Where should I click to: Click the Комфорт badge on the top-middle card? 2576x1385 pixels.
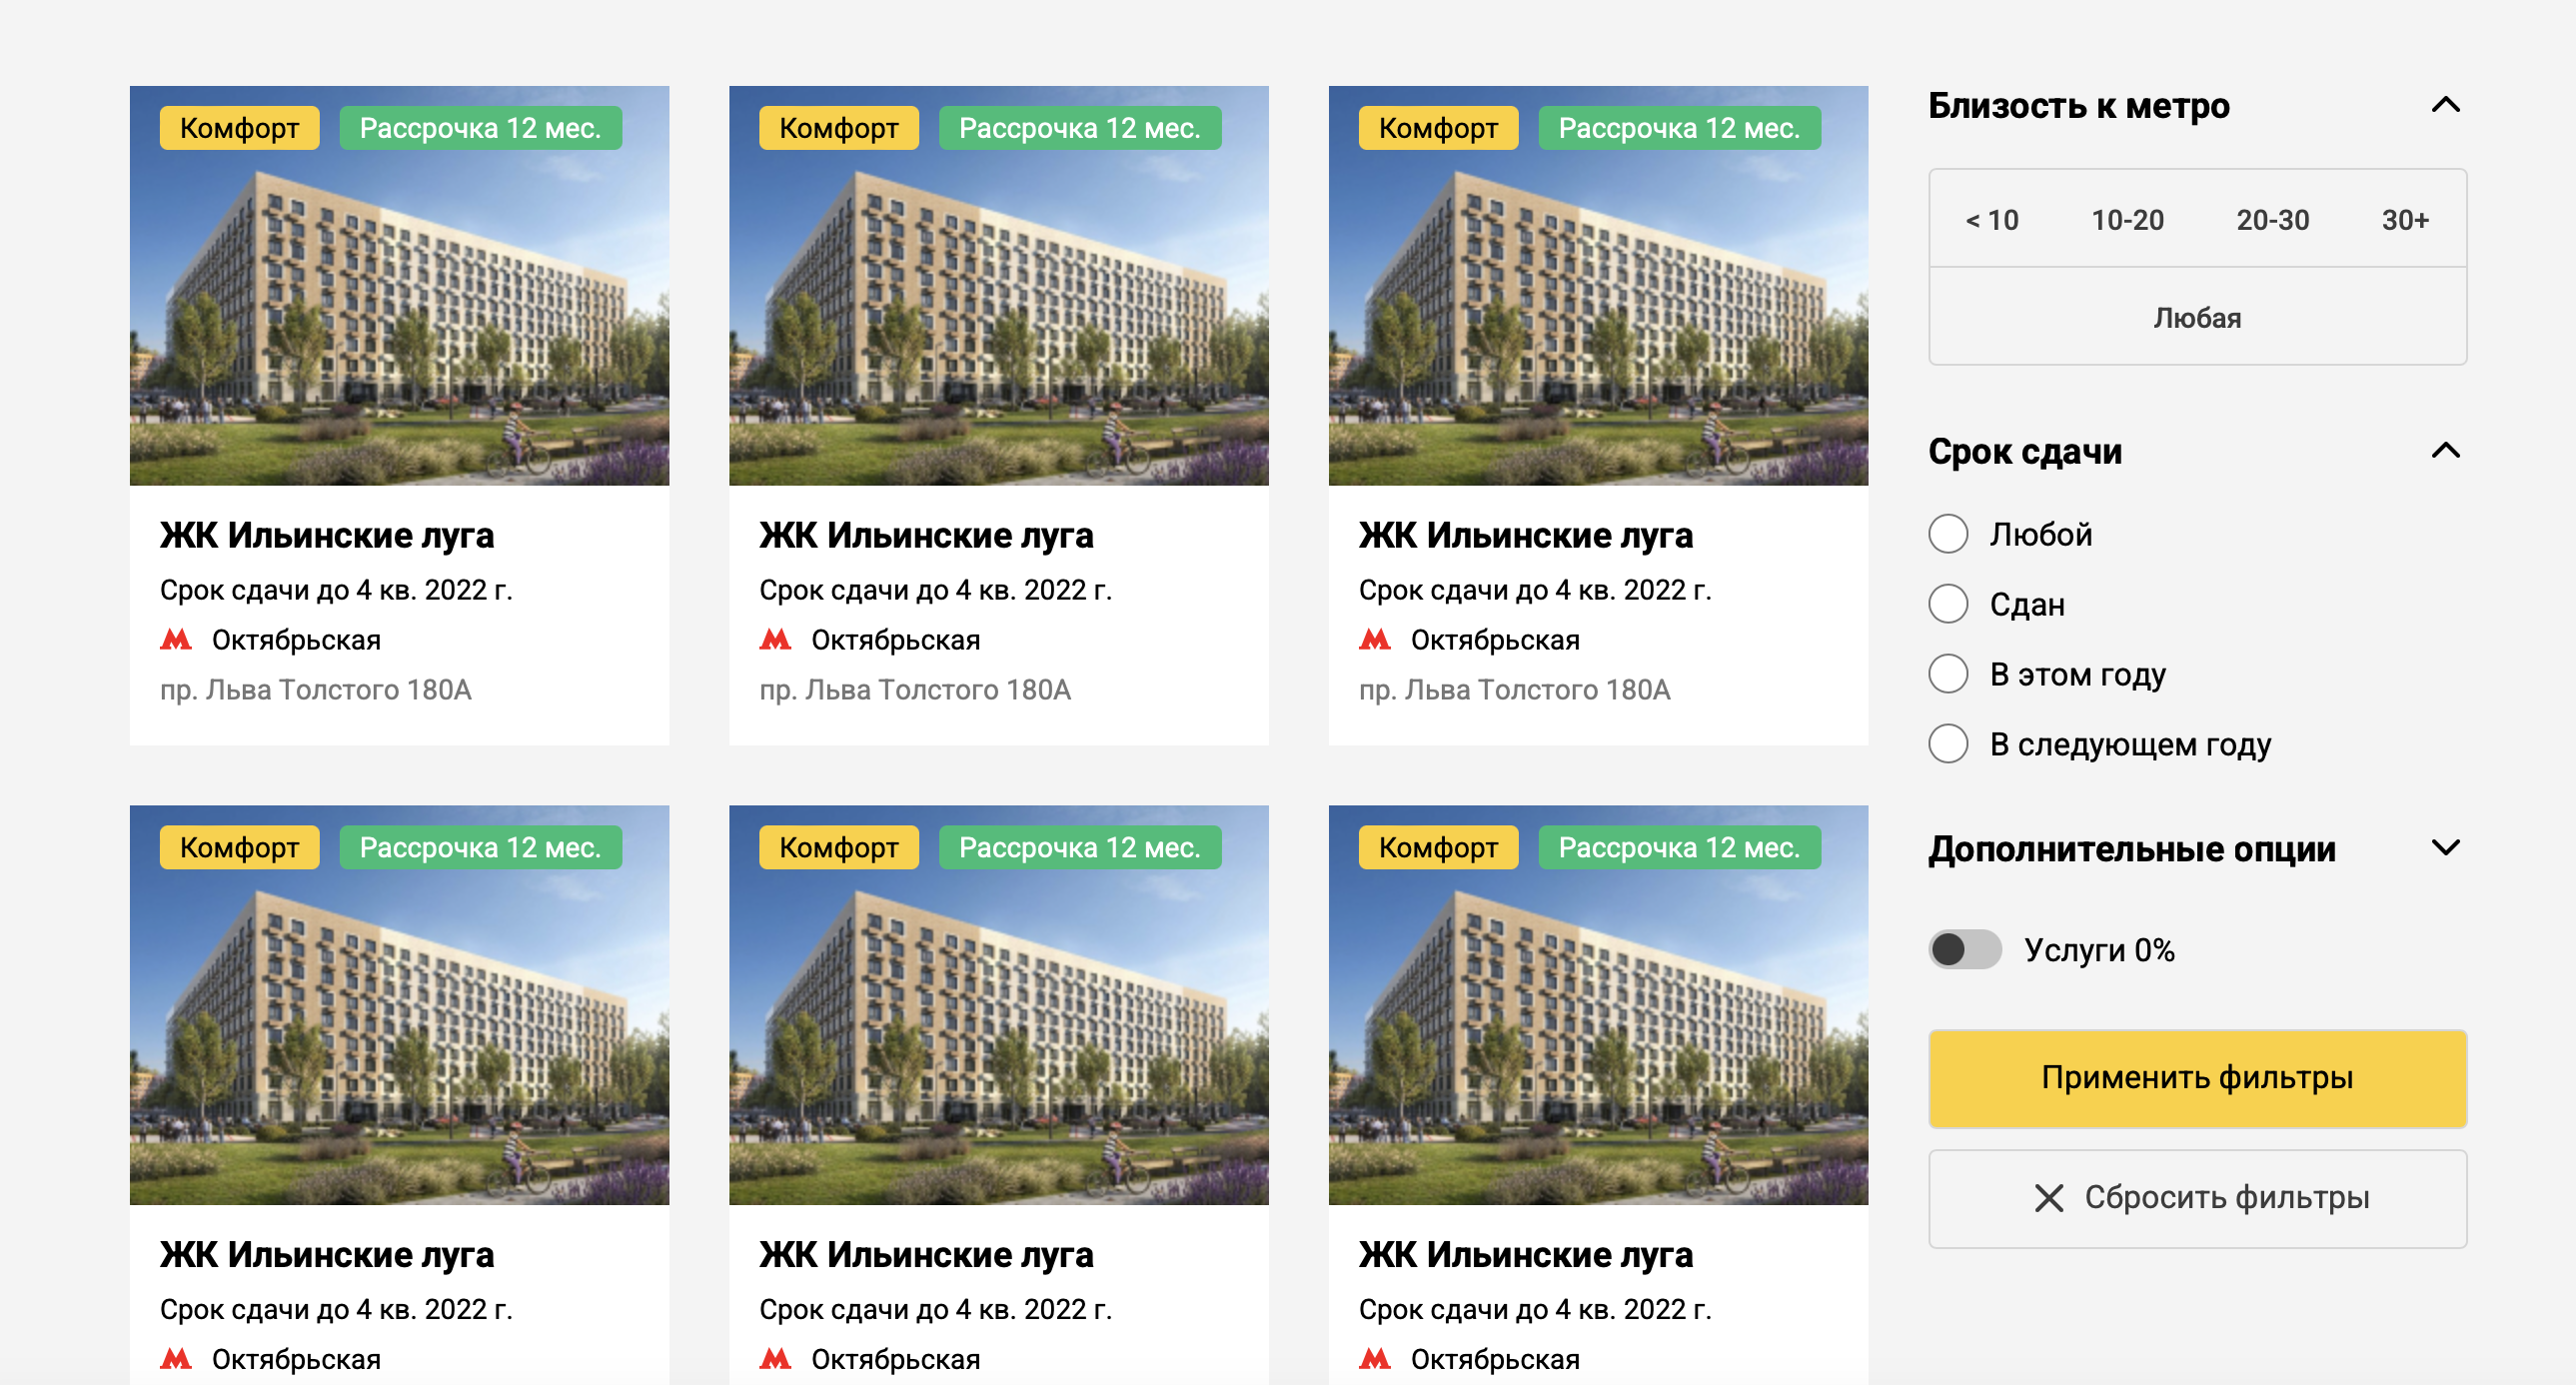[839, 128]
